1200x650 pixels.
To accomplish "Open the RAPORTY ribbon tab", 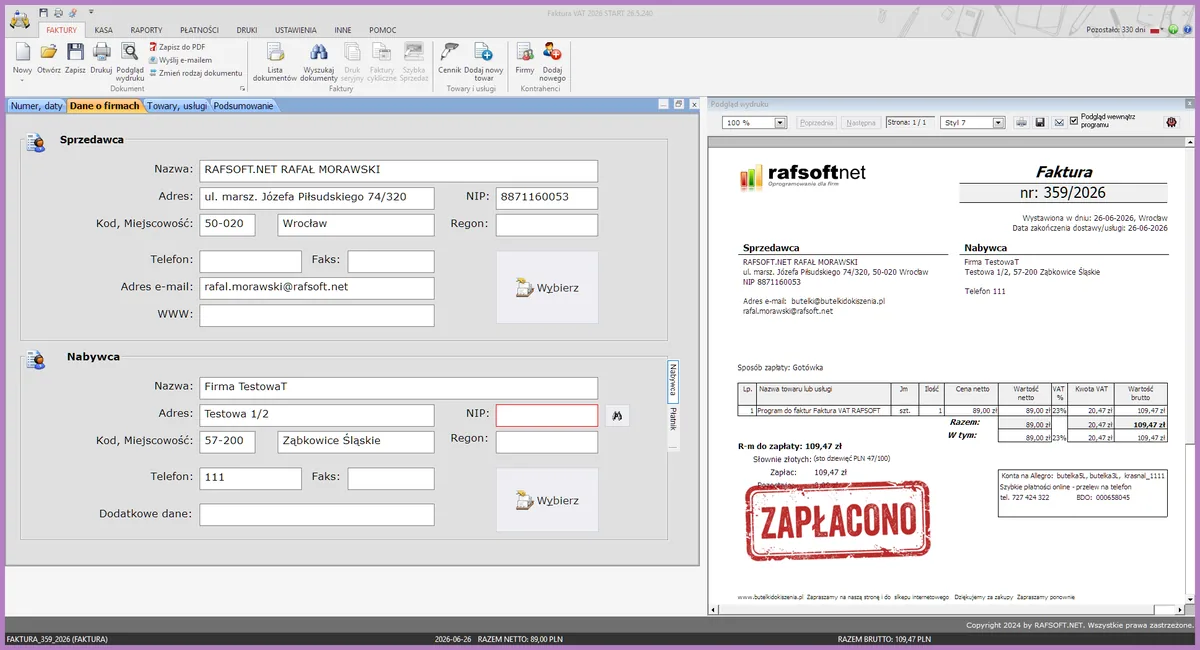I will (146, 30).
